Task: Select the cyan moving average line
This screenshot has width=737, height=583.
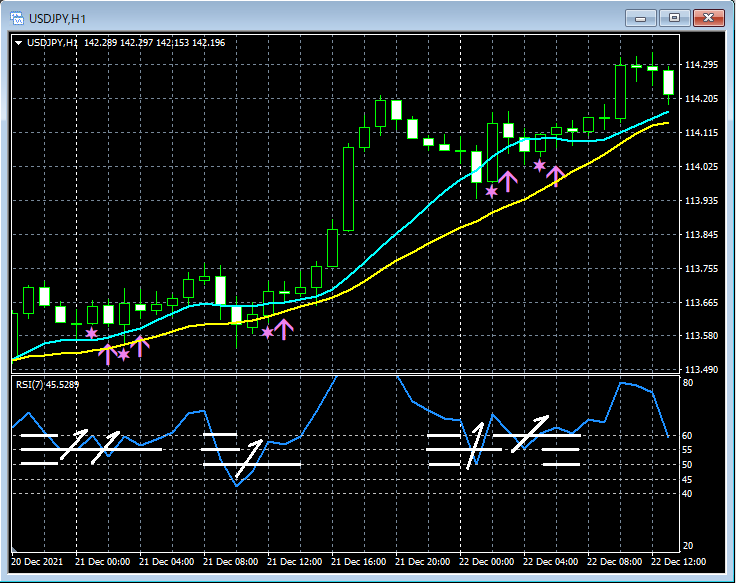Action: coord(397,232)
